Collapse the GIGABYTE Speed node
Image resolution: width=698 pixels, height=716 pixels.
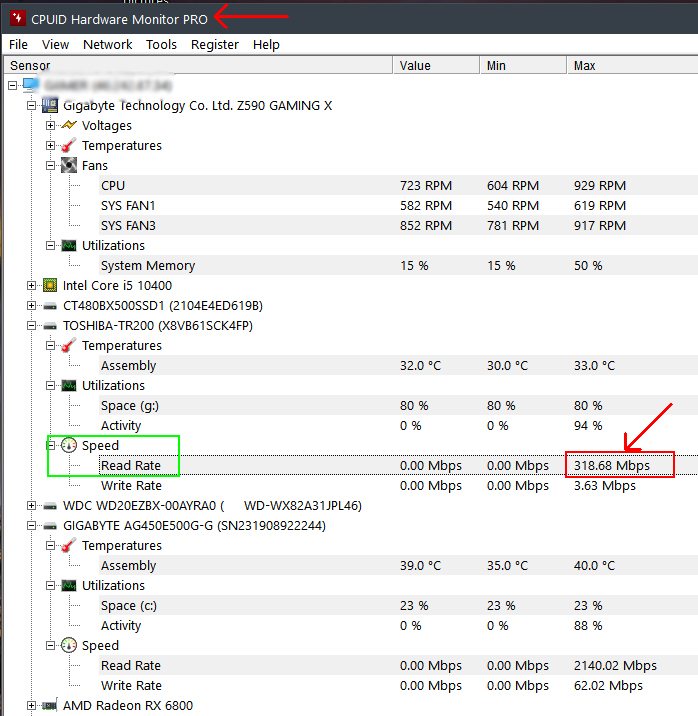pyautogui.click(x=50, y=646)
